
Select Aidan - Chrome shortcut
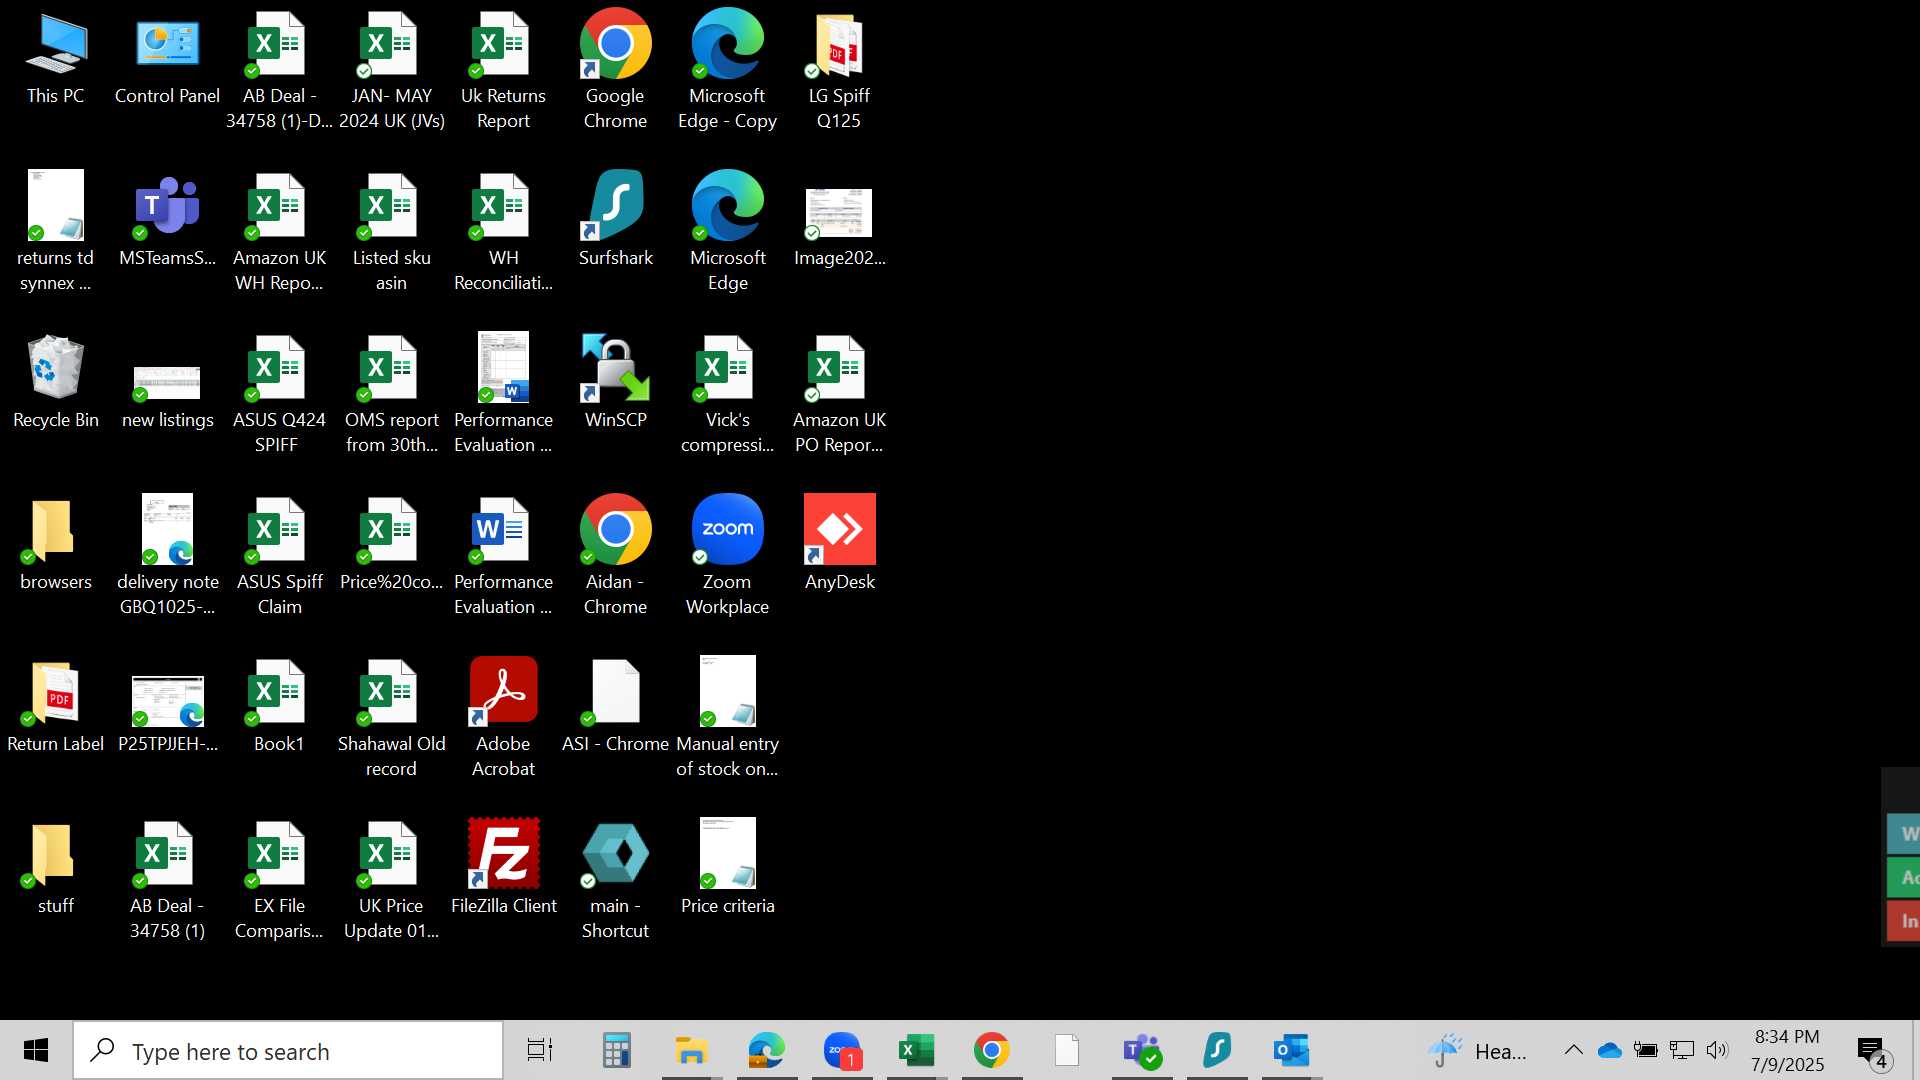click(x=615, y=556)
